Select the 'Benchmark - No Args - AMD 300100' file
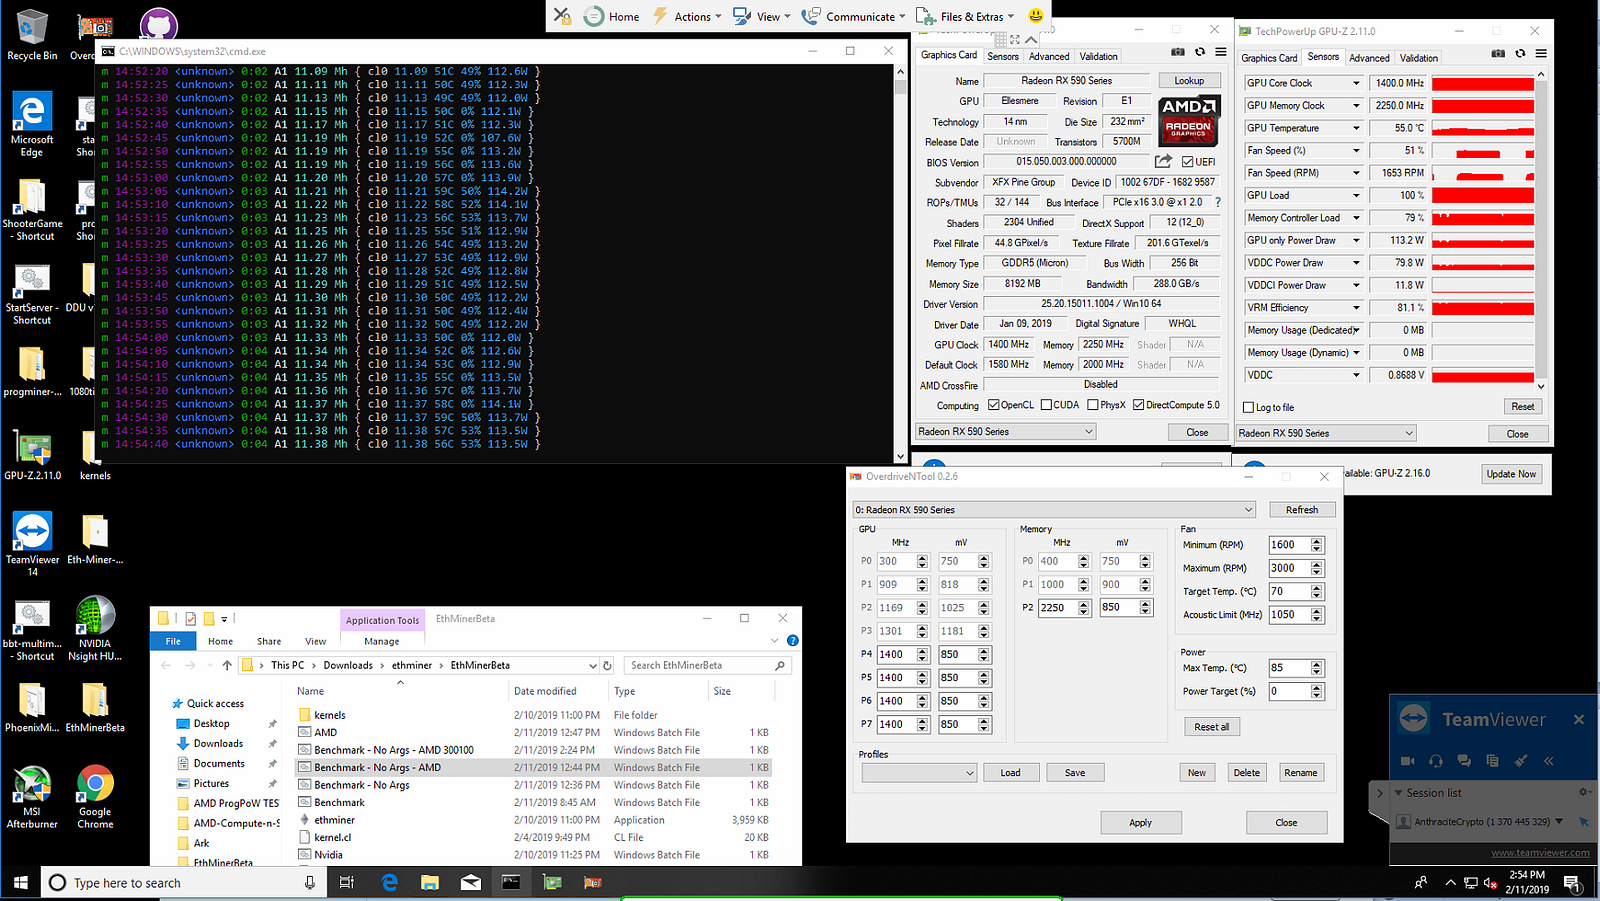1600x901 pixels. pos(394,750)
